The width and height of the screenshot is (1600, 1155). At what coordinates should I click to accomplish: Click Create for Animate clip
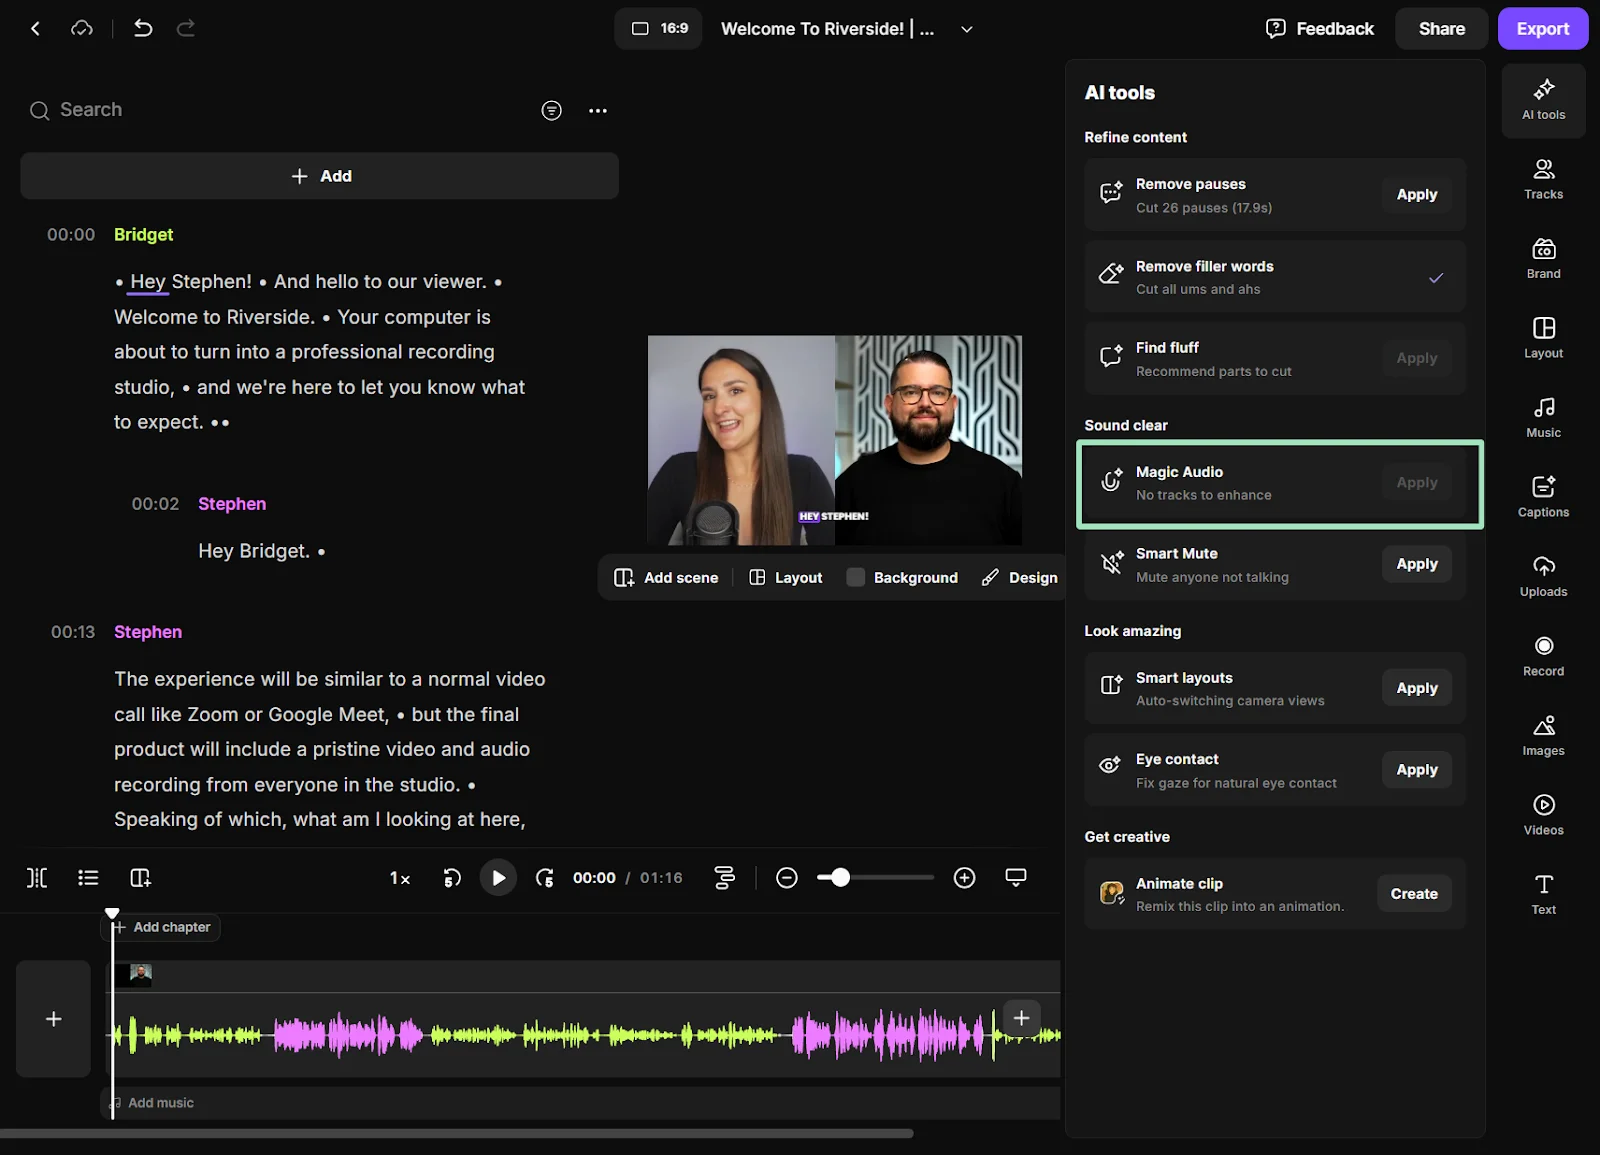point(1413,894)
